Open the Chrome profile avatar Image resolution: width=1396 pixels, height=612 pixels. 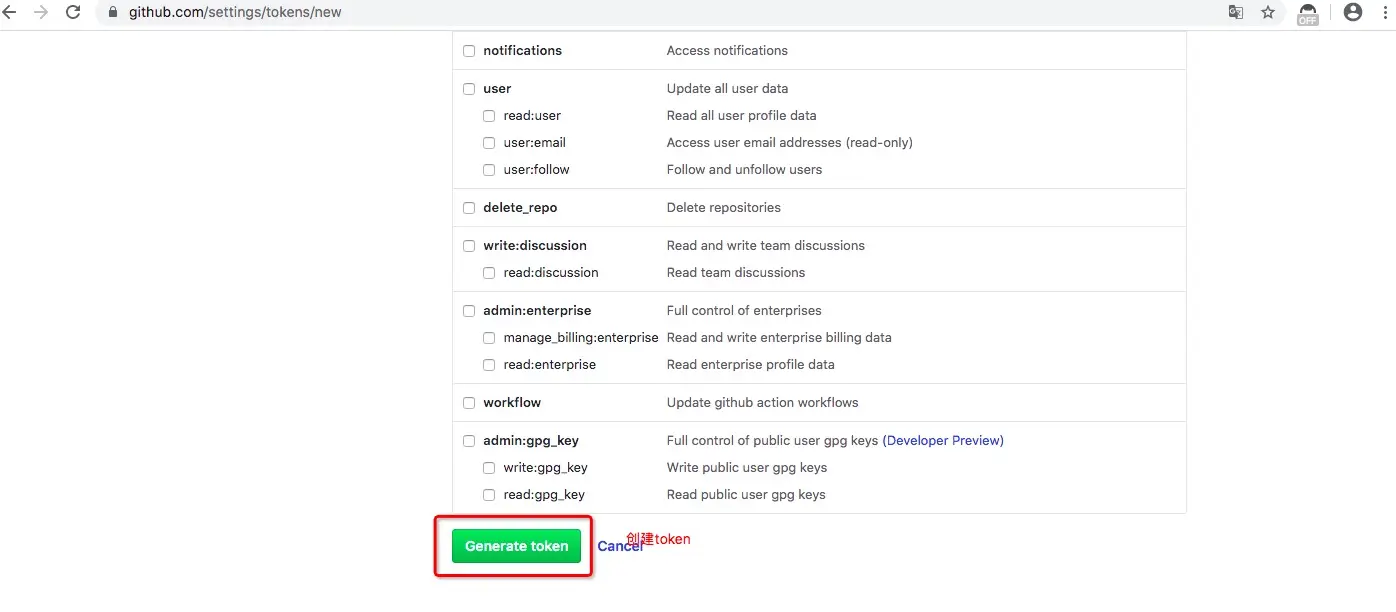1353,12
